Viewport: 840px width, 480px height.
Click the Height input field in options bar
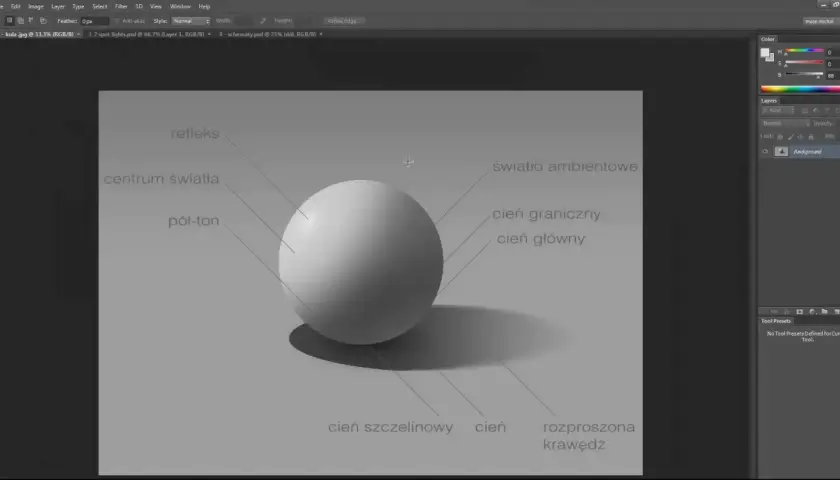(x=303, y=21)
